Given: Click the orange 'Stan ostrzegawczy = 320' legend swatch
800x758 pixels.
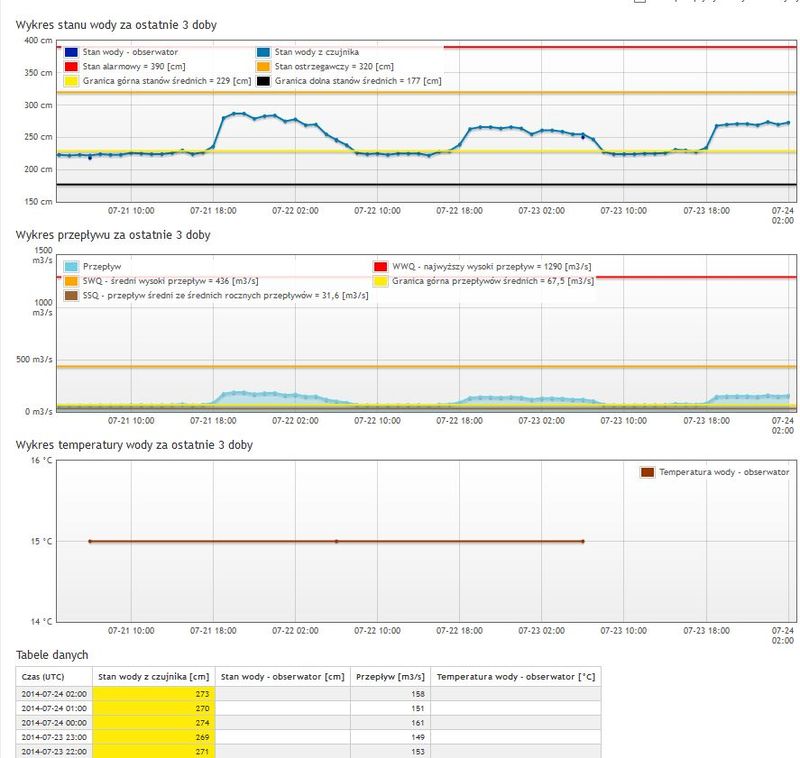Looking at the screenshot, I should point(264,66).
